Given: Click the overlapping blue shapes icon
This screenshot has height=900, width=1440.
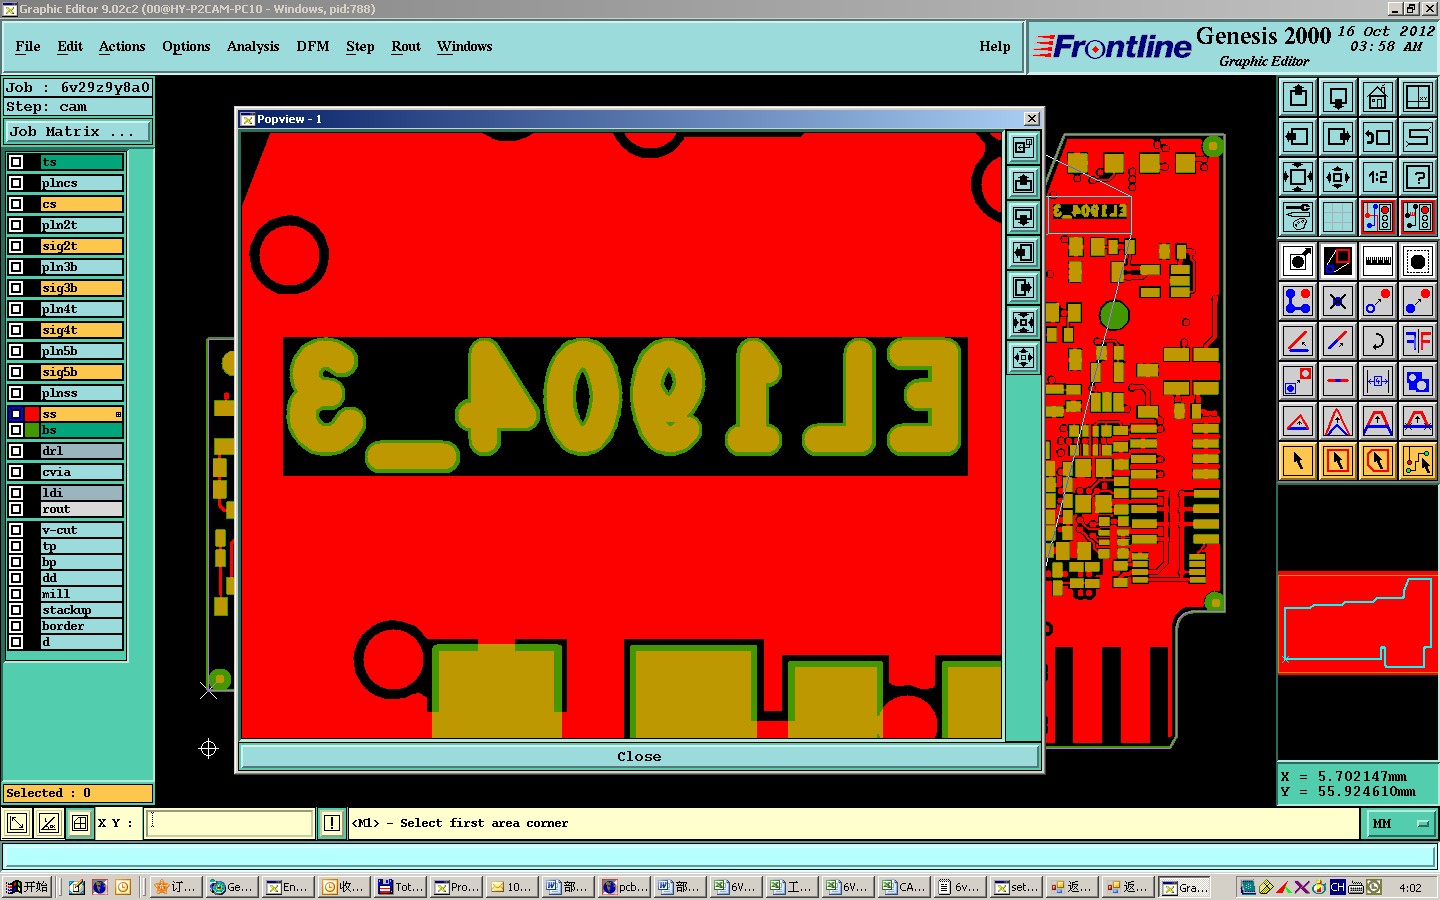Looking at the screenshot, I should [1418, 381].
